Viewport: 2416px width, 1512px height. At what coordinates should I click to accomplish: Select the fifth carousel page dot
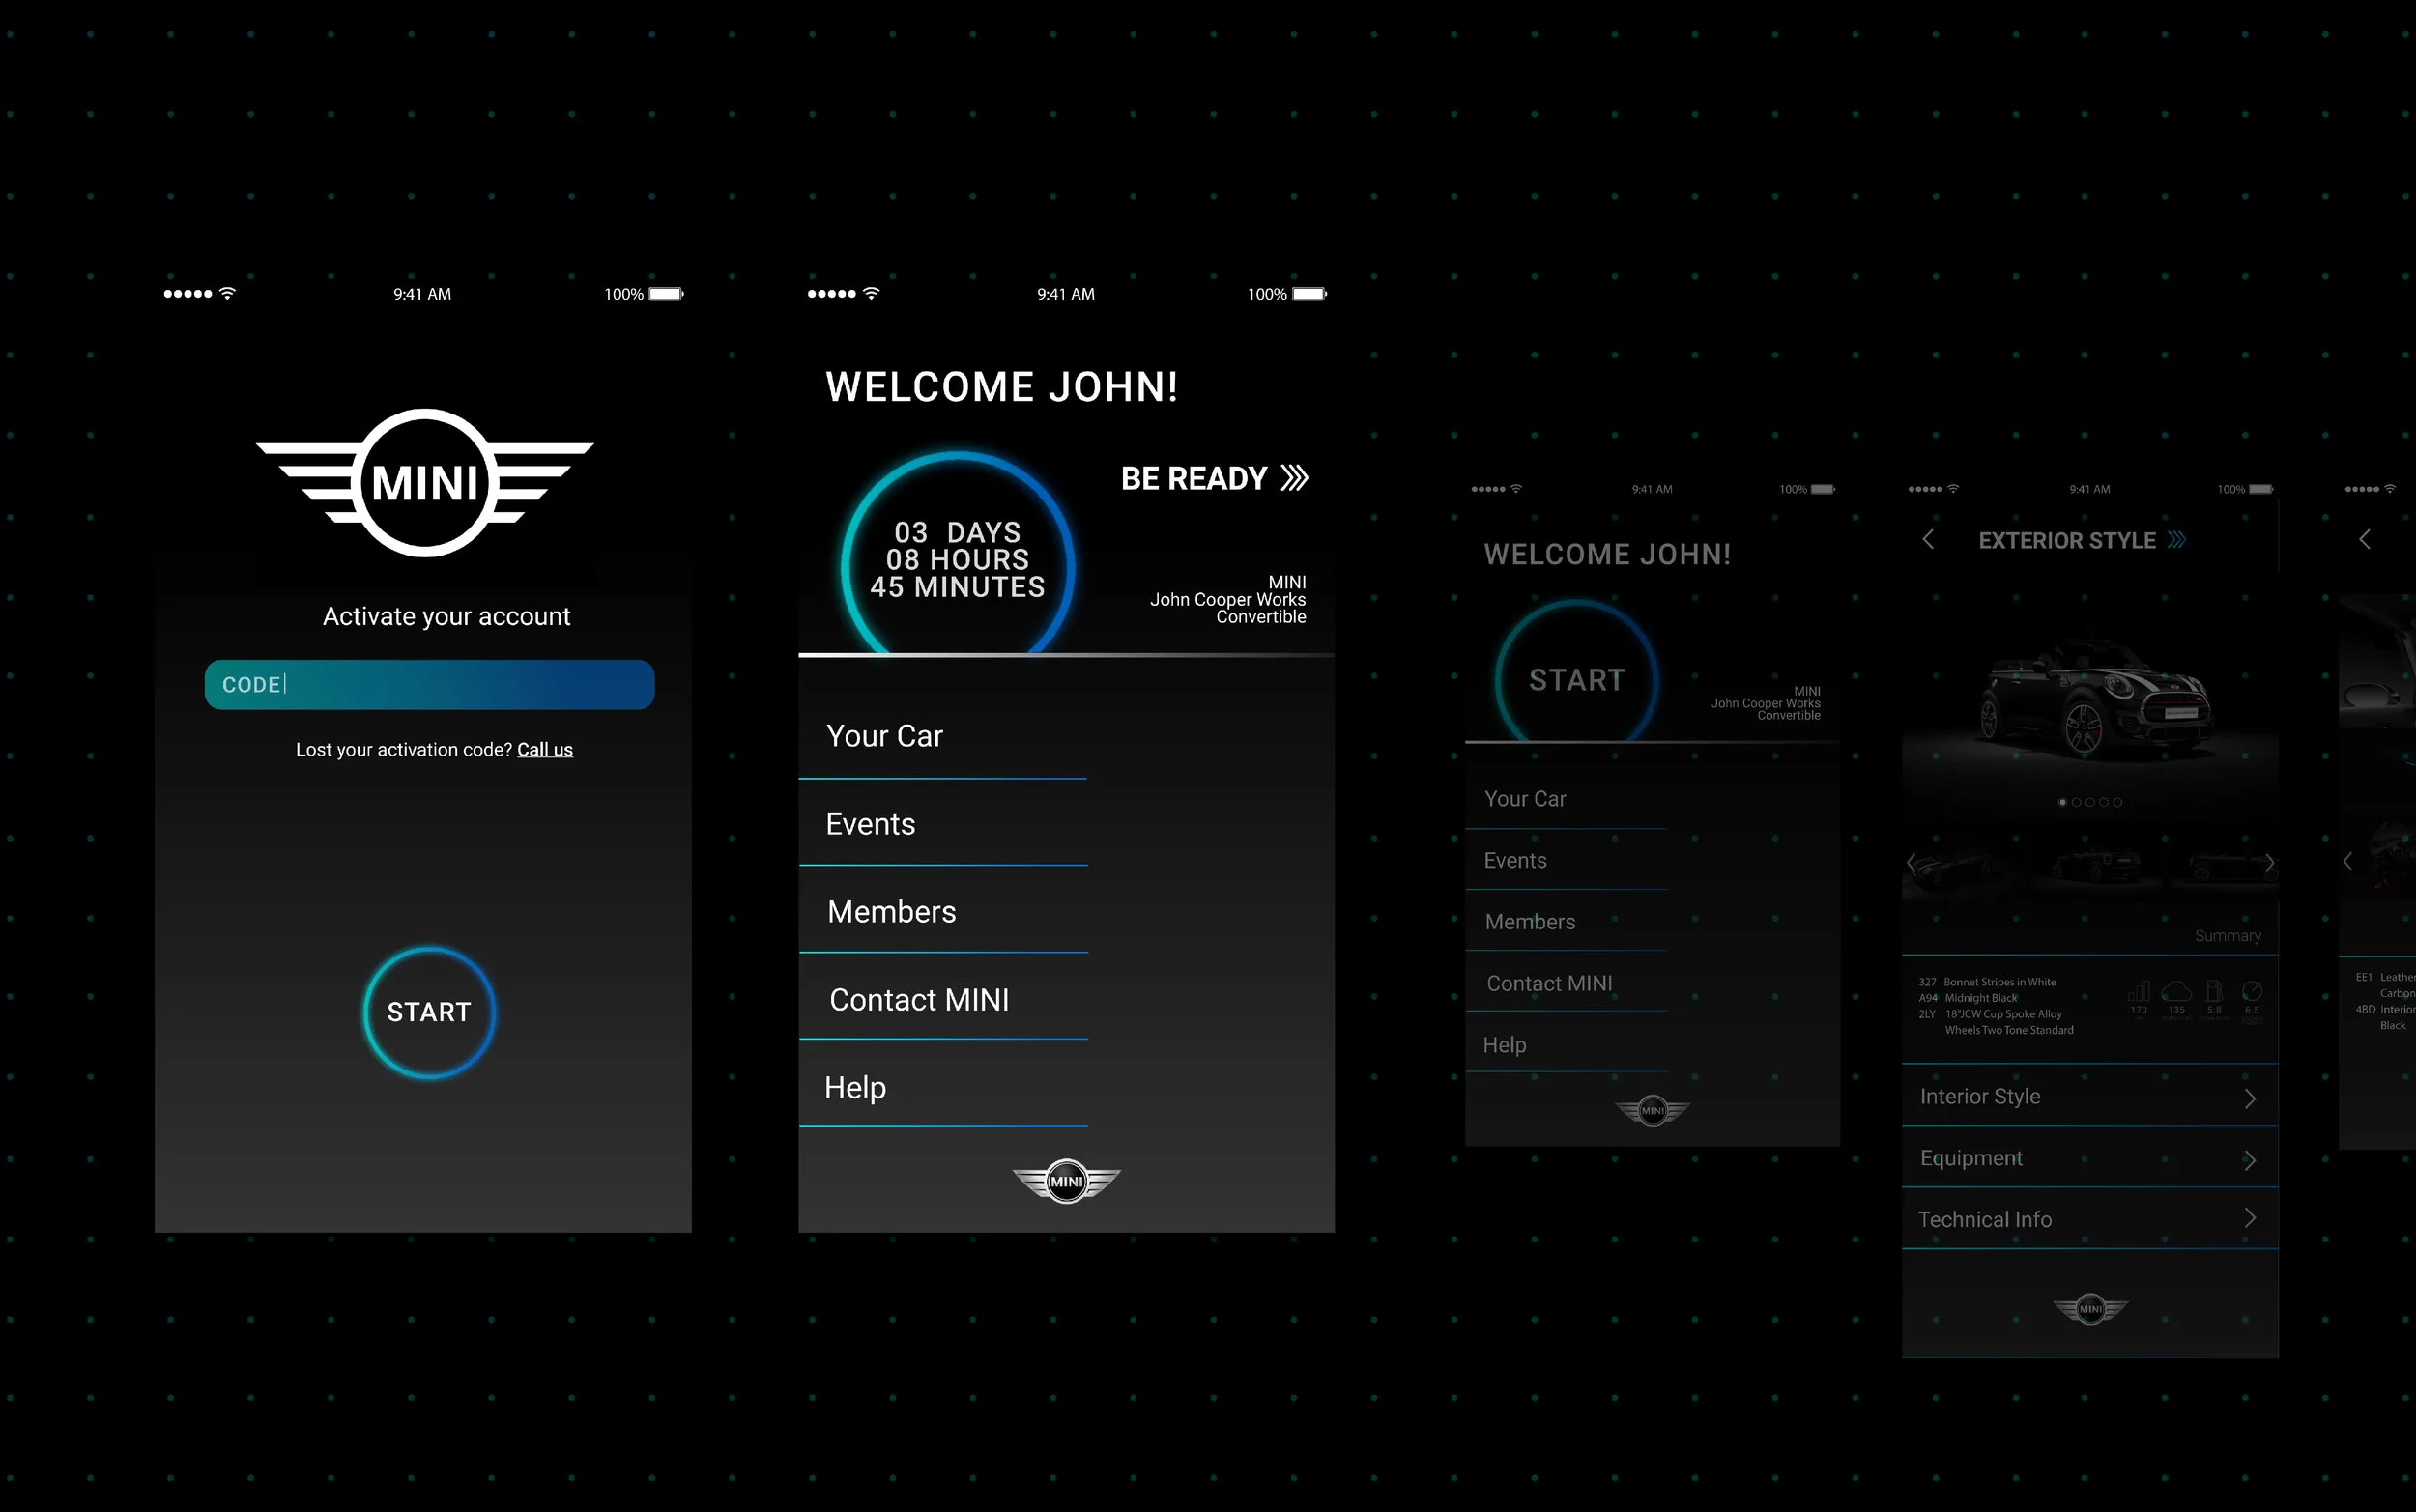tap(2117, 802)
